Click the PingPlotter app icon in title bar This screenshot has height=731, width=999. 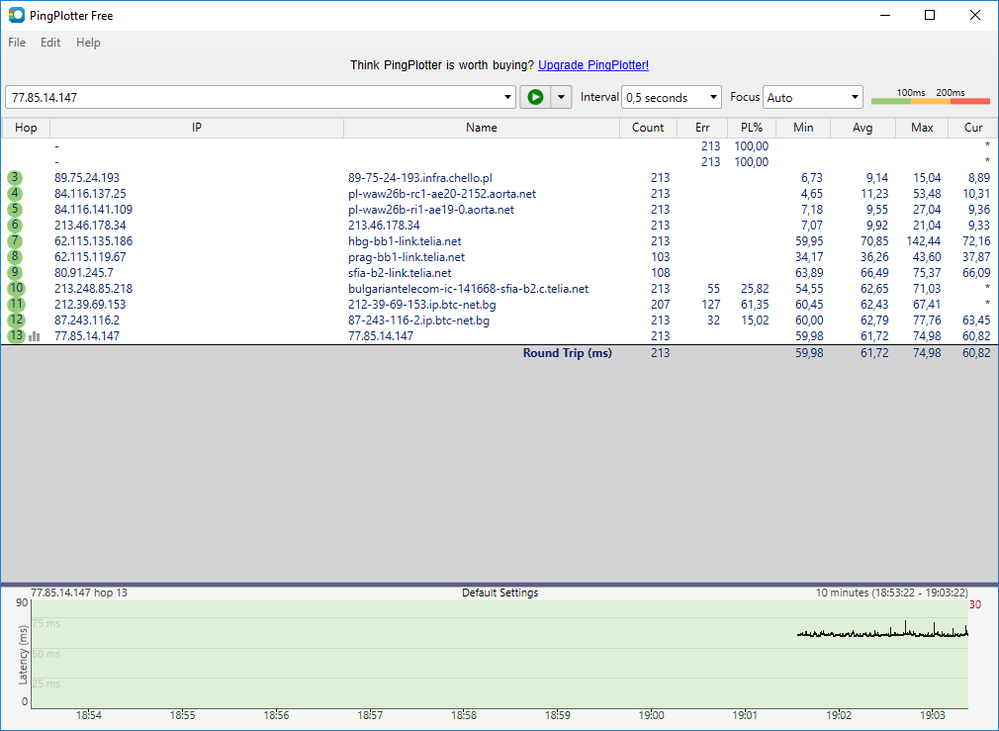click(16, 15)
